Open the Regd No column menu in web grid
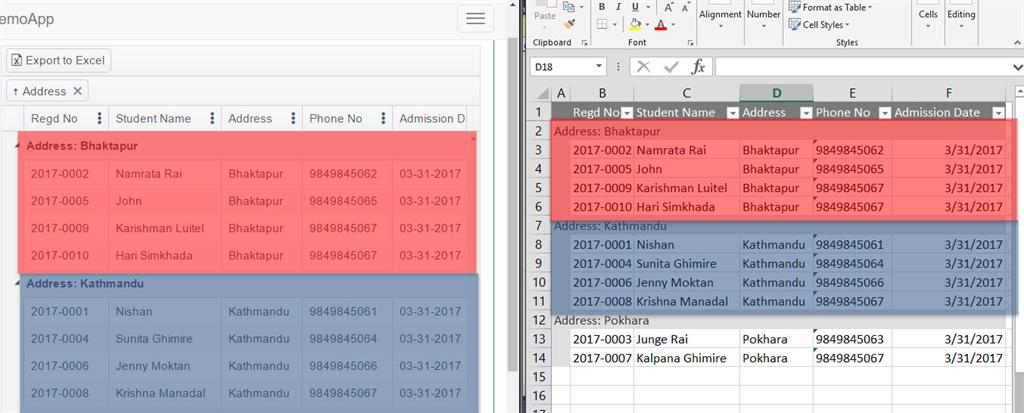The width and height of the screenshot is (1024, 413). 99,118
